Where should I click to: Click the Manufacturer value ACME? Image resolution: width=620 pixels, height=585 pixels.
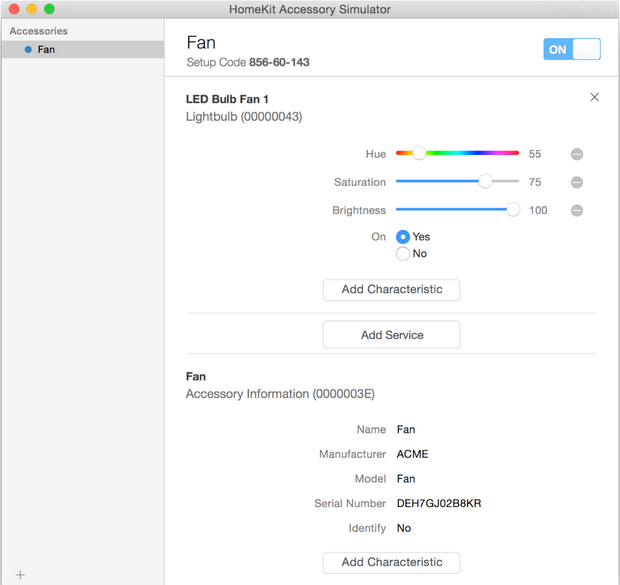pos(412,454)
